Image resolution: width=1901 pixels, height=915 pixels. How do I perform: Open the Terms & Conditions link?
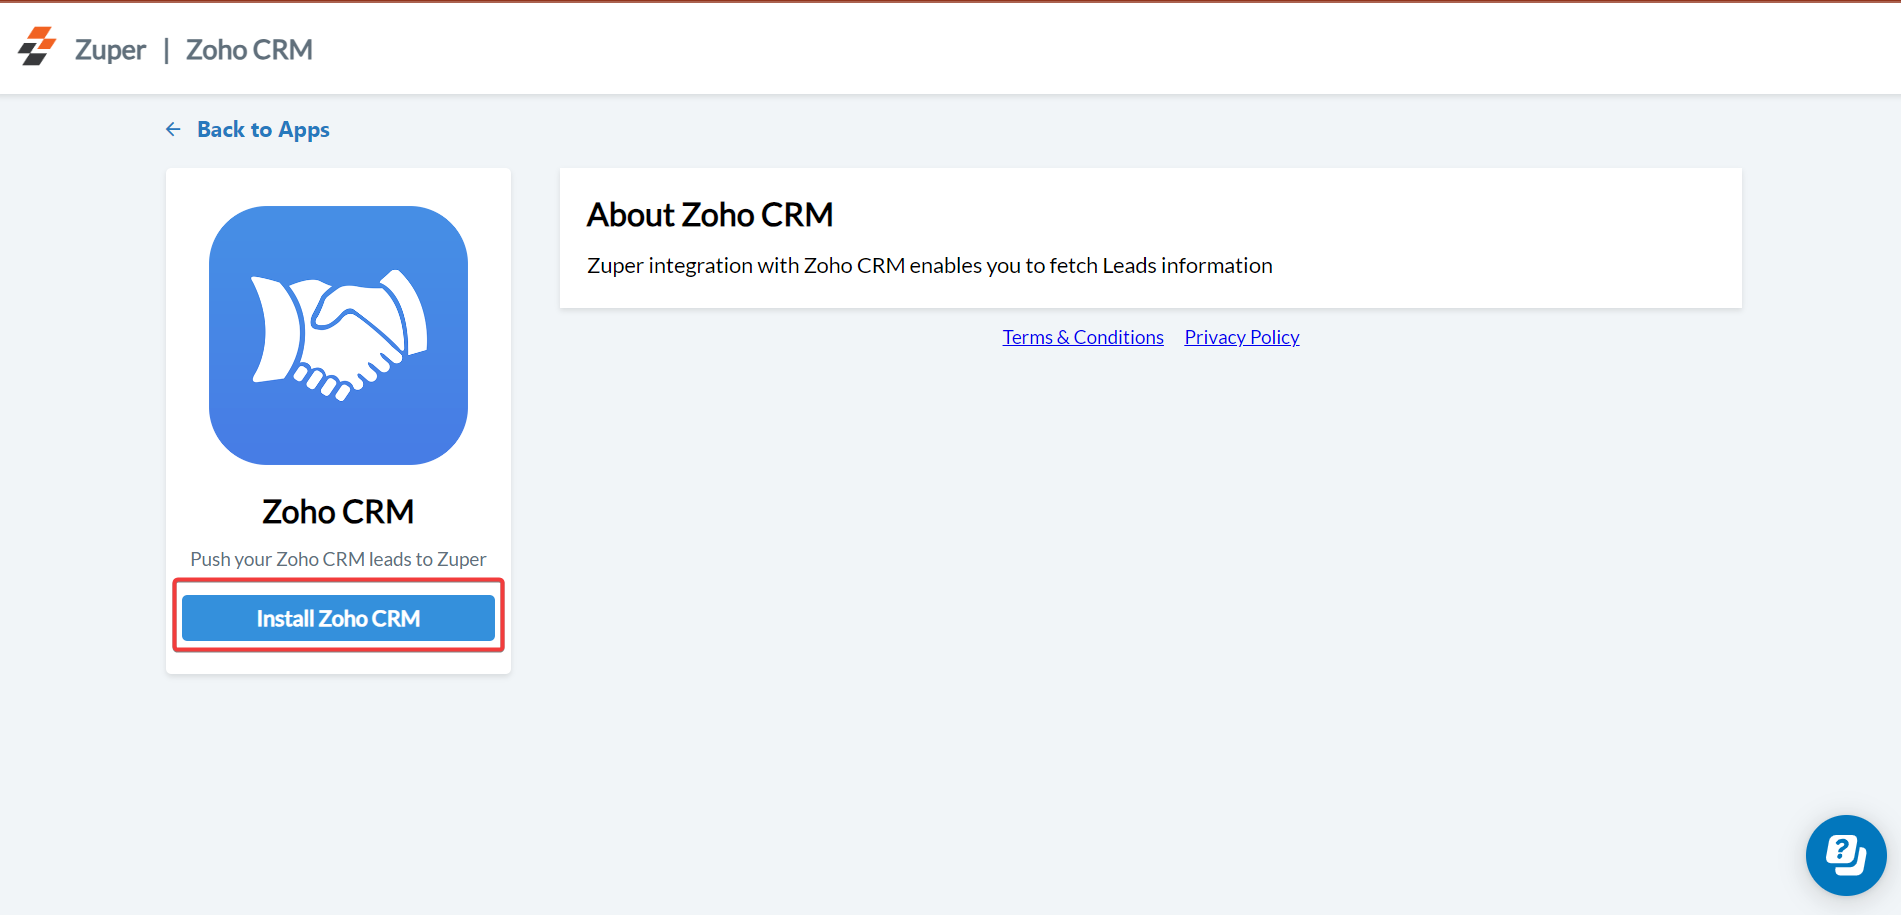1082,337
